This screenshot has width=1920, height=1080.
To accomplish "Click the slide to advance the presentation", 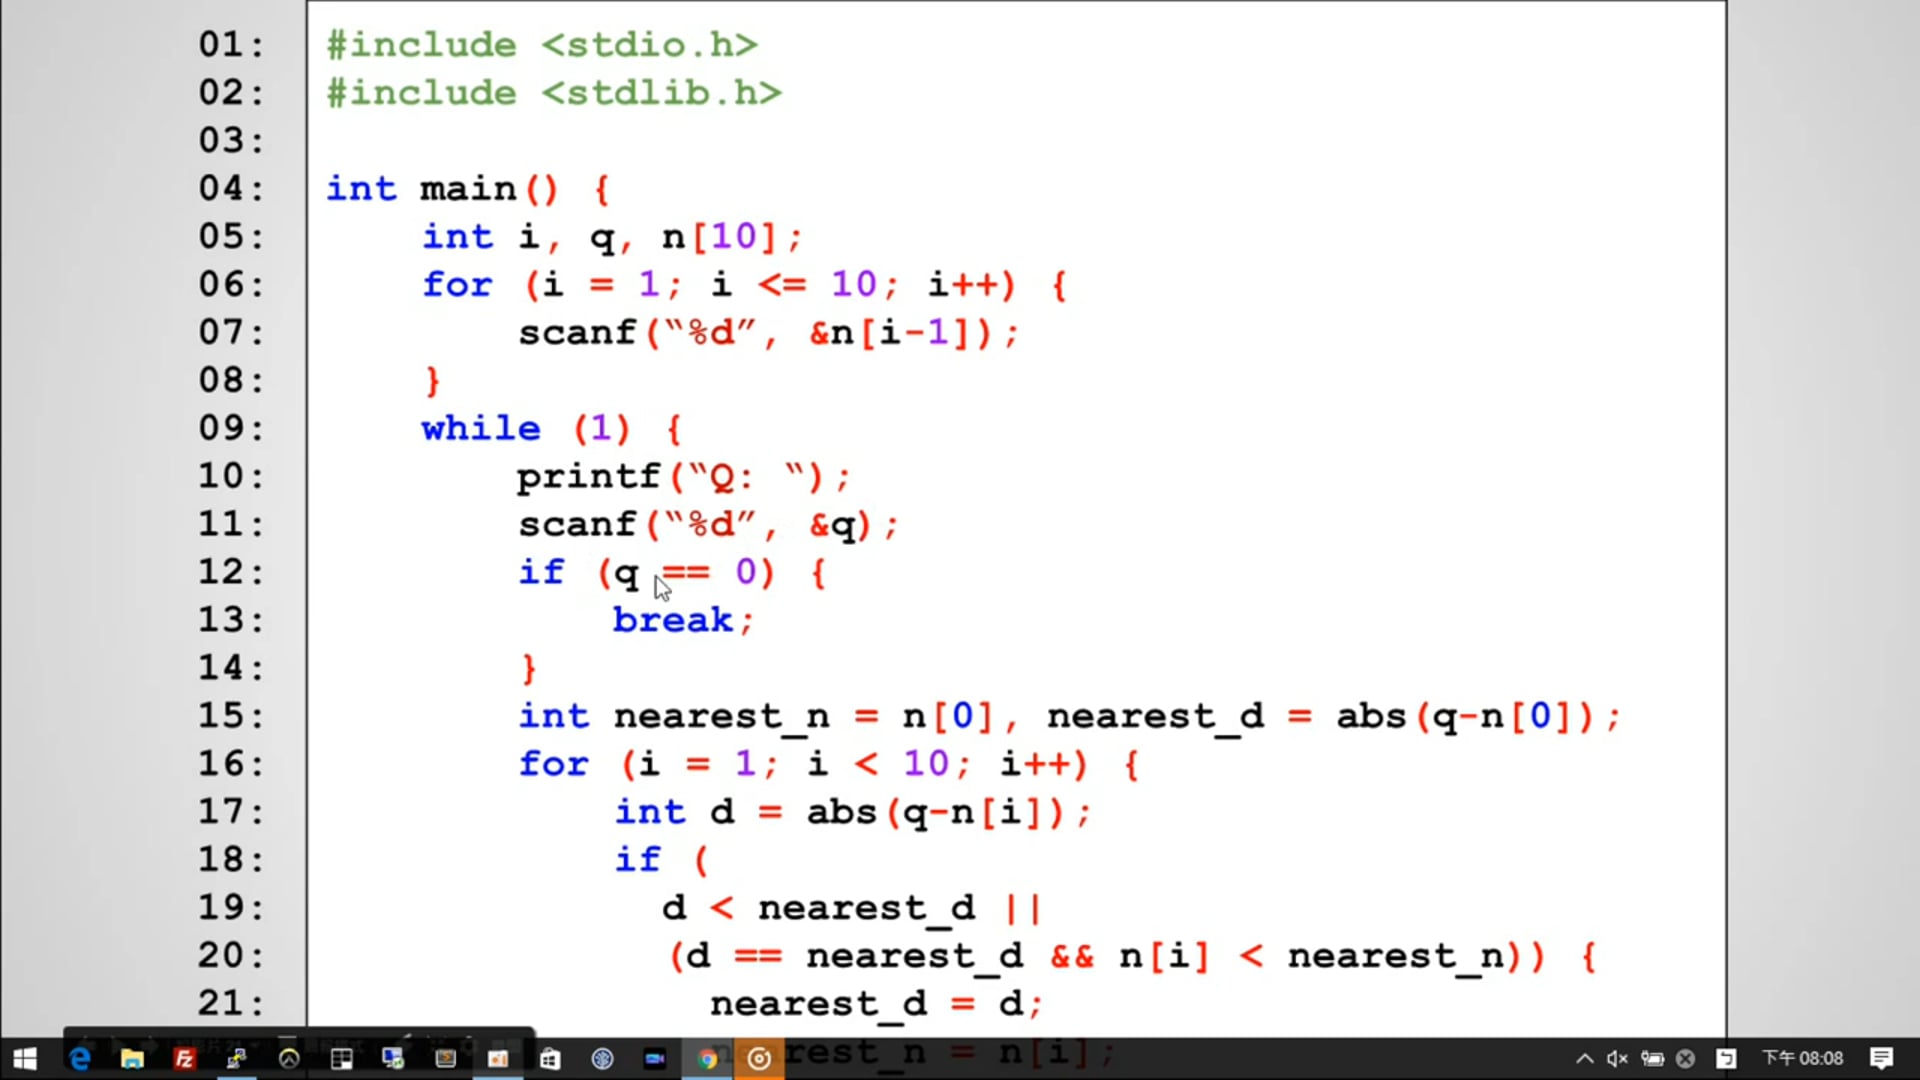I will click(1000, 500).
